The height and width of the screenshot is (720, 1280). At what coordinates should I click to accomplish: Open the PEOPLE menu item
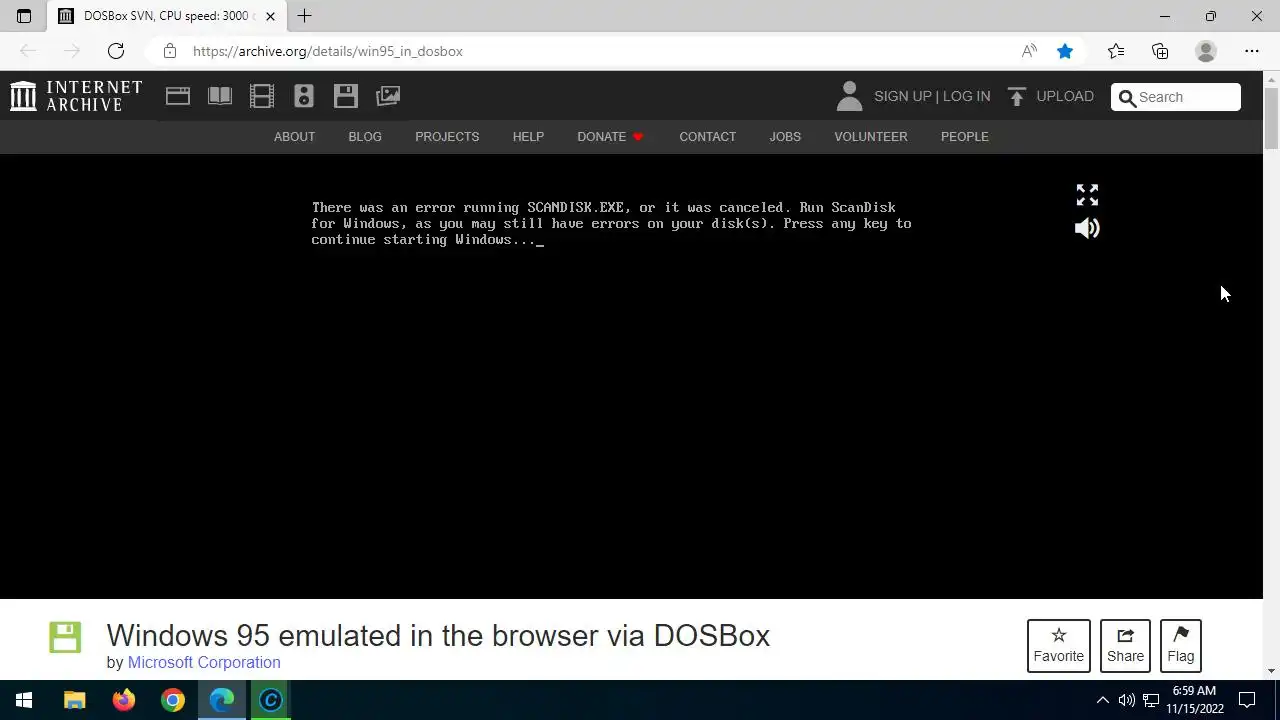(x=964, y=136)
